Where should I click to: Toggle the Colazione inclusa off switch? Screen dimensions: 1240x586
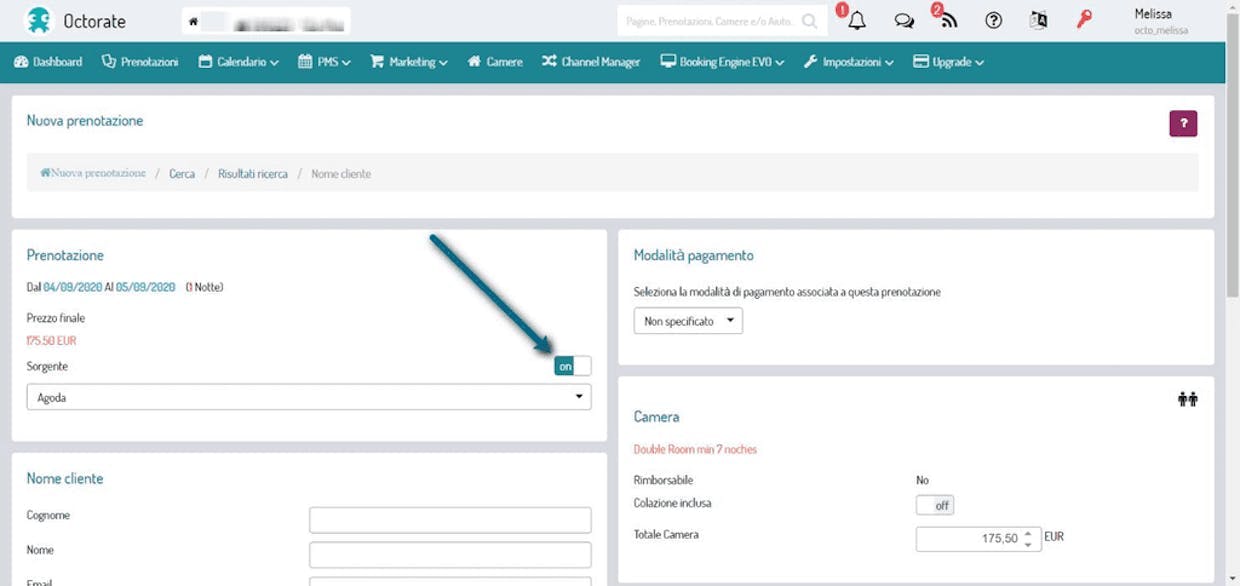[935, 505]
